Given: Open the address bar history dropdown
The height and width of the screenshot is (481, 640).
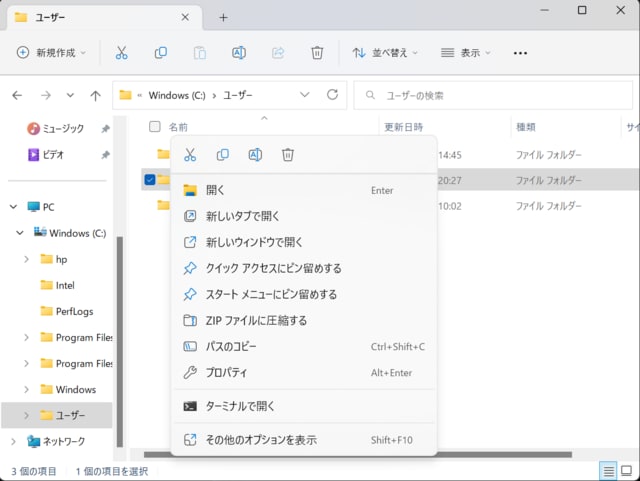Looking at the screenshot, I should click(305, 96).
